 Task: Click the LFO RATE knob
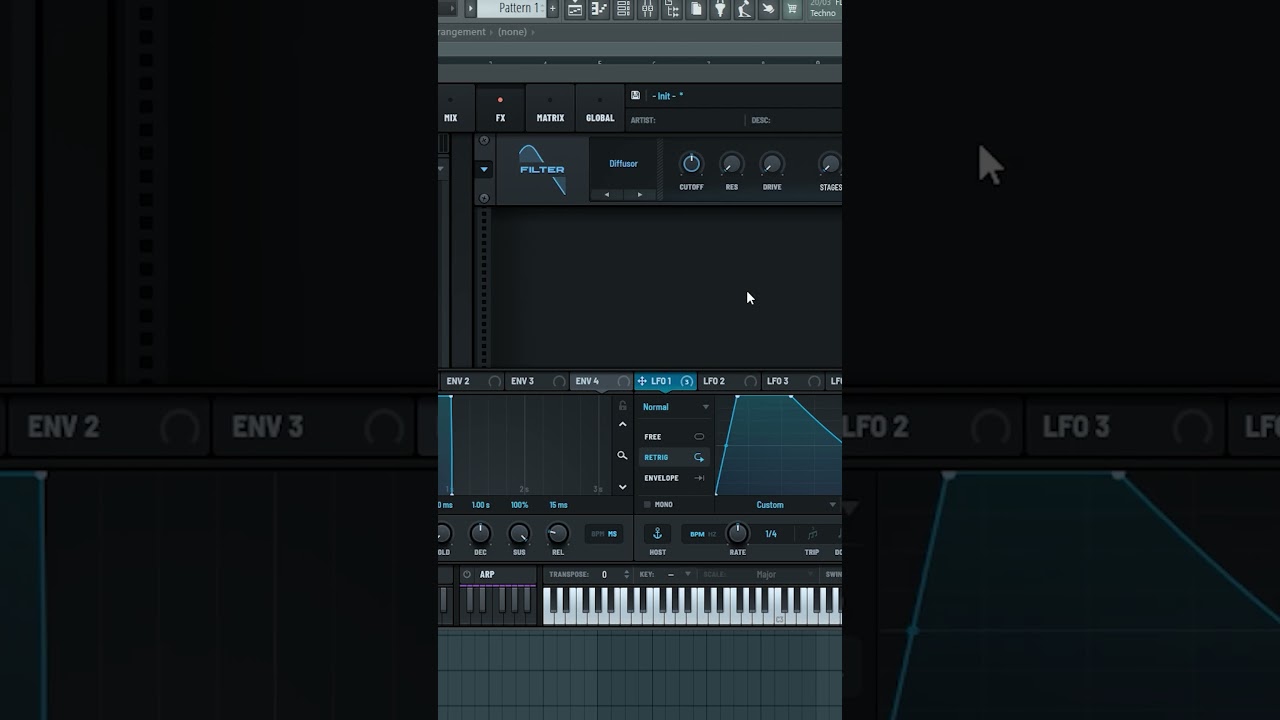(x=737, y=533)
